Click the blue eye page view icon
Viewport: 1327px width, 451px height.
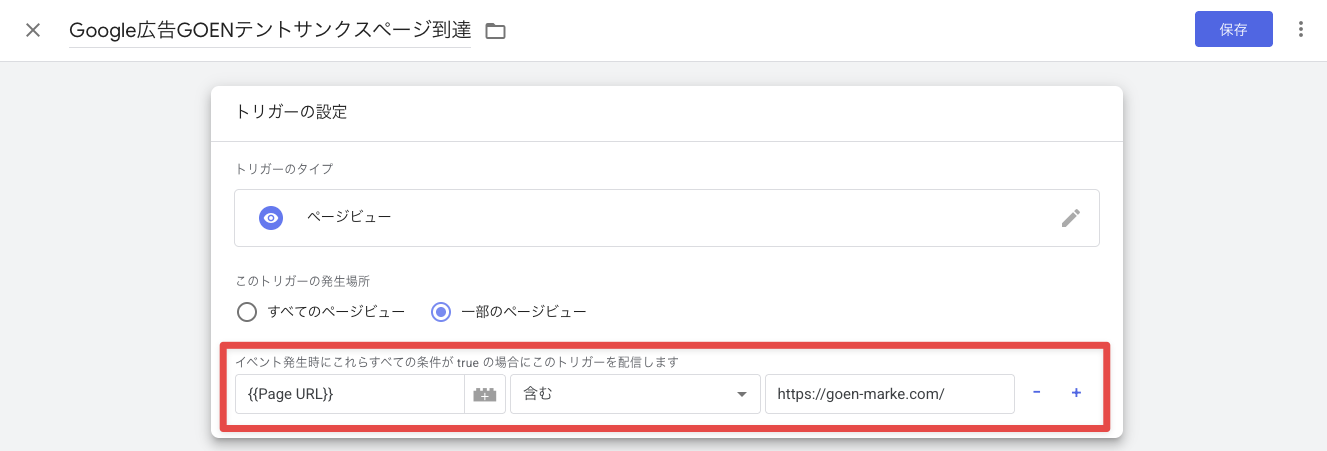(x=271, y=218)
